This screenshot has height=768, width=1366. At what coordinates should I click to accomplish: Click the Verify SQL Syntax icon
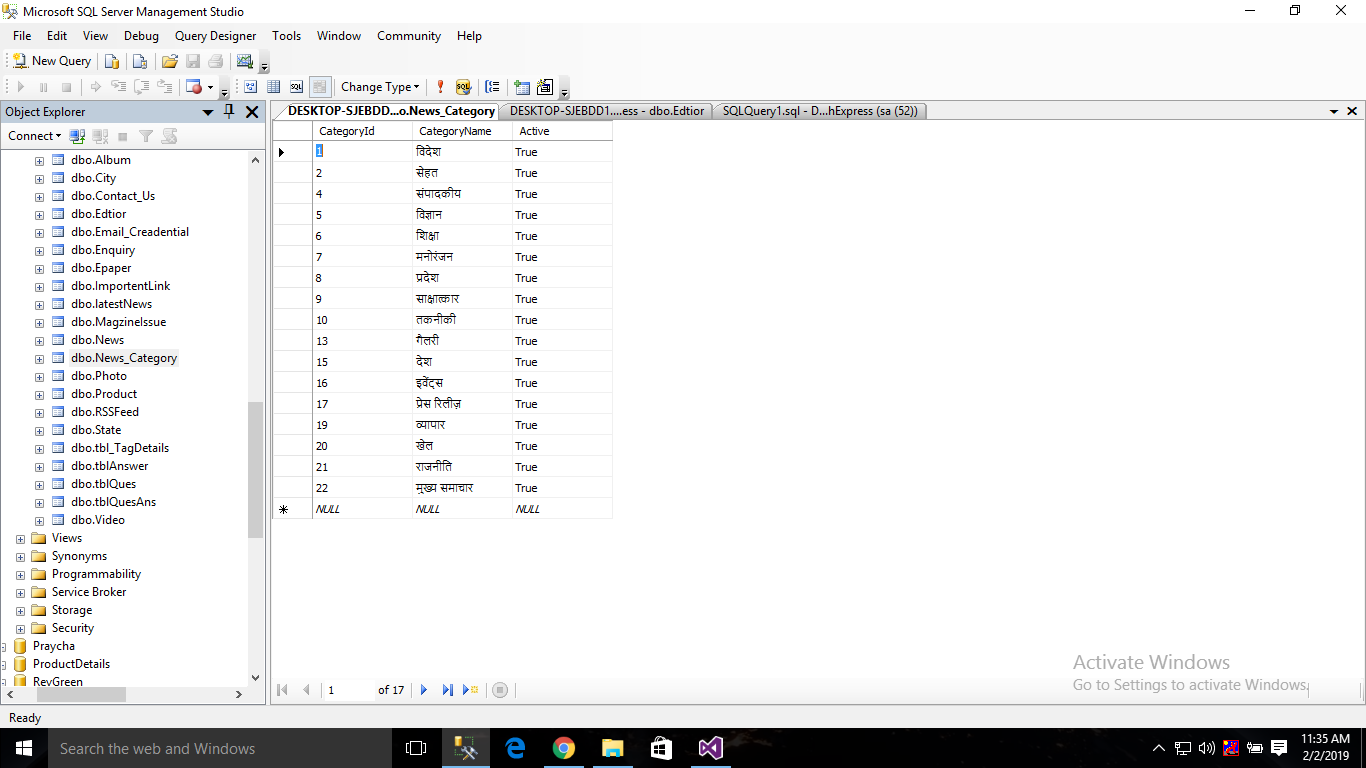[x=463, y=87]
